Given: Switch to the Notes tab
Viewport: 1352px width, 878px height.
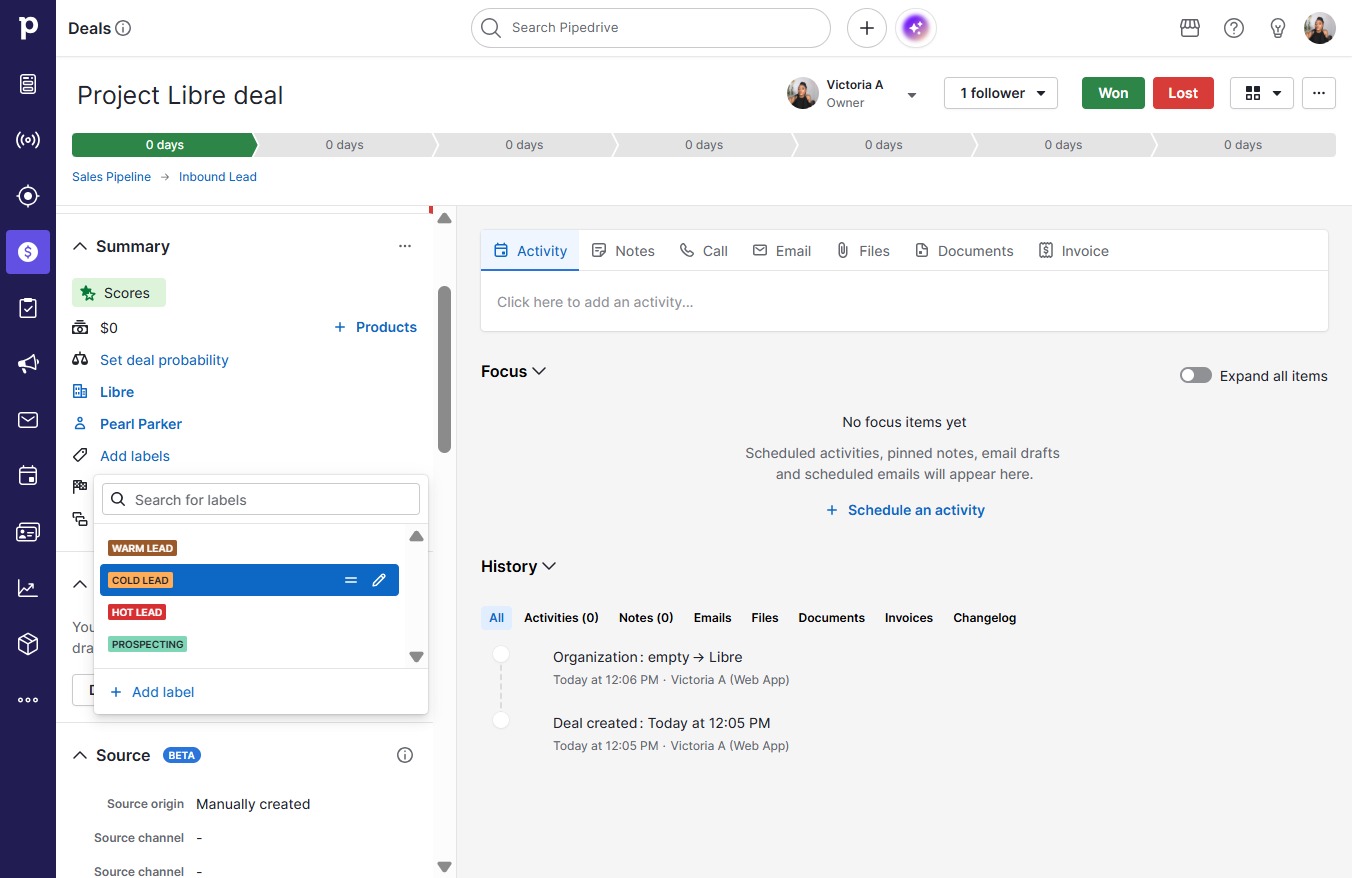Looking at the screenshot, I should point(623,251).
